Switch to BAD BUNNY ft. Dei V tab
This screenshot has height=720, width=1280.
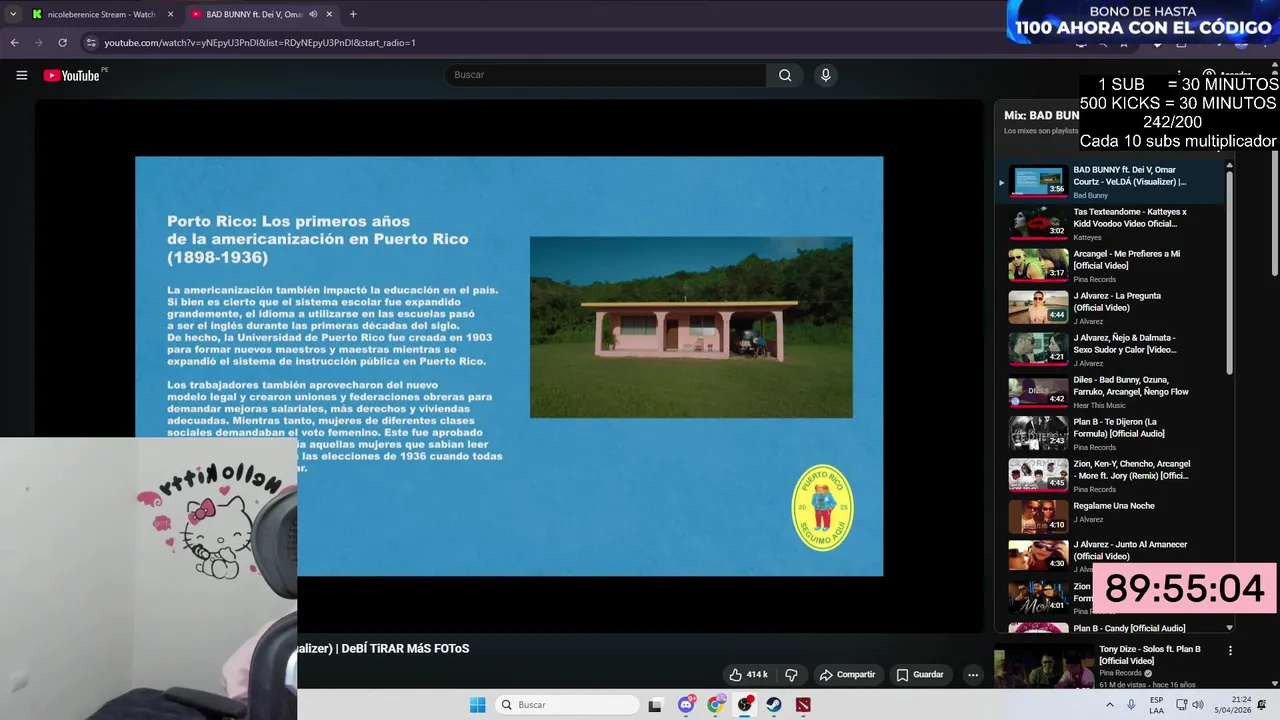click(260, 14)
